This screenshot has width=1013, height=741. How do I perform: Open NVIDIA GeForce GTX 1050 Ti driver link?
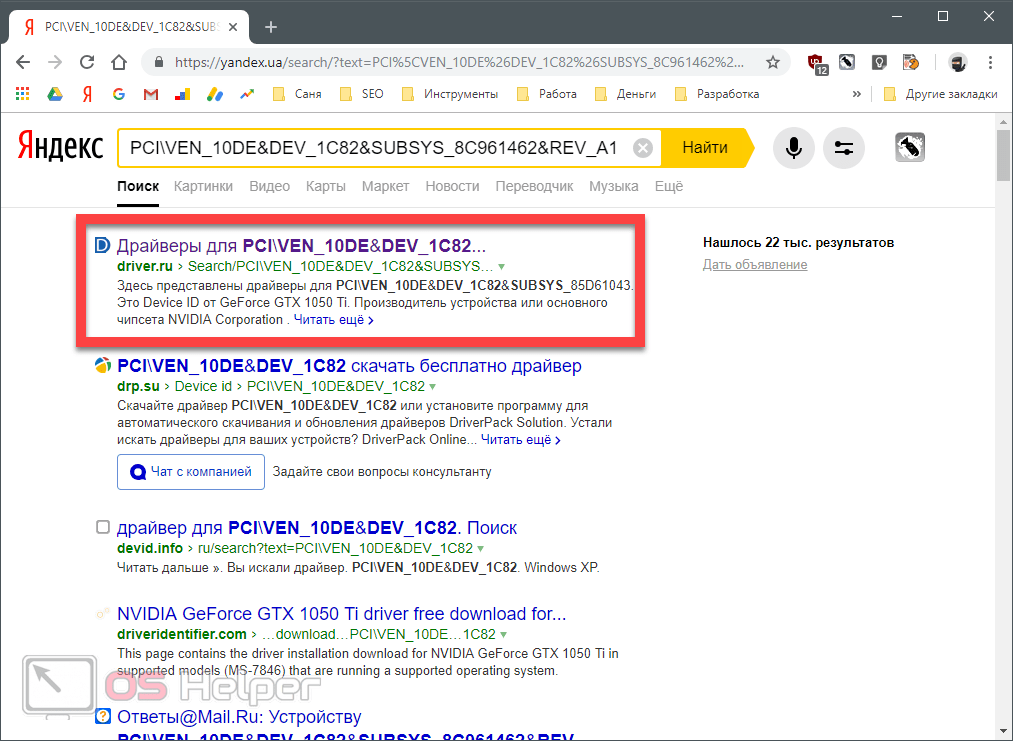pyautogui.click(x=341, y=613)
